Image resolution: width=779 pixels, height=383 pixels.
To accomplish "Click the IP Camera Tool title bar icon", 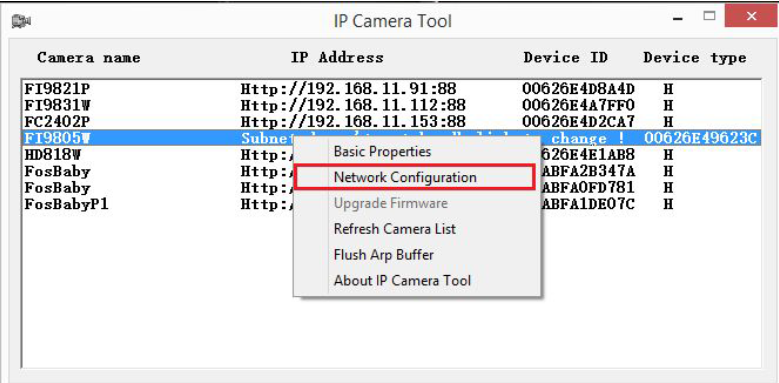I will (x=21, y=20).
